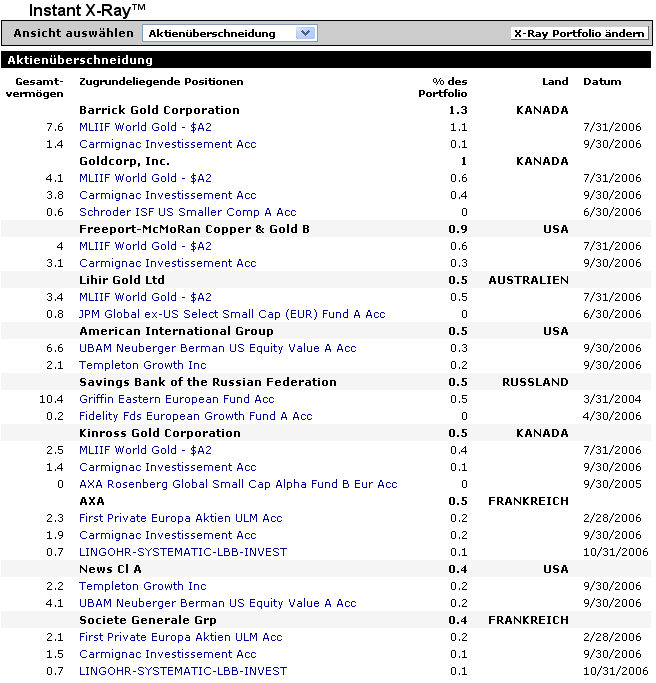The height and width of the screenshot is (683, 656).
Task: Click the Zugrundeliegende Positionen column header
Action: click(x=161, y=82)
